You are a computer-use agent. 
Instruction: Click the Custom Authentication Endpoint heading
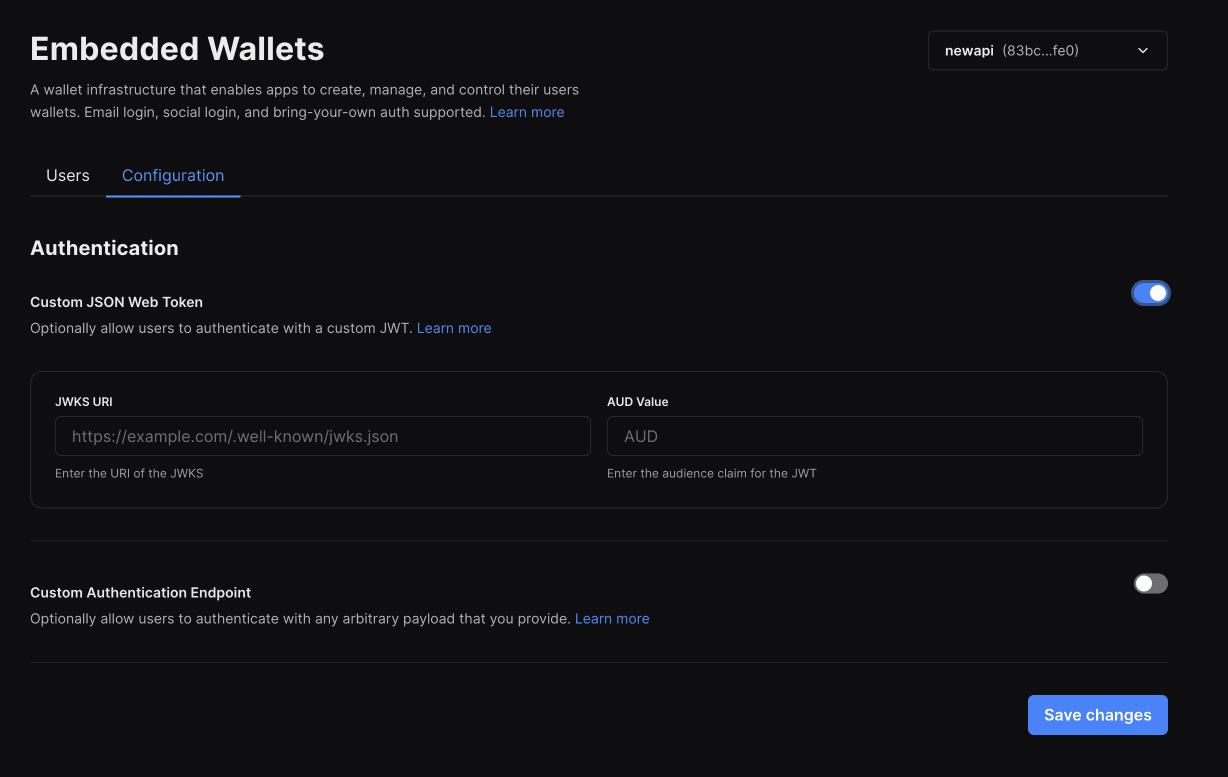click(140, 593)
